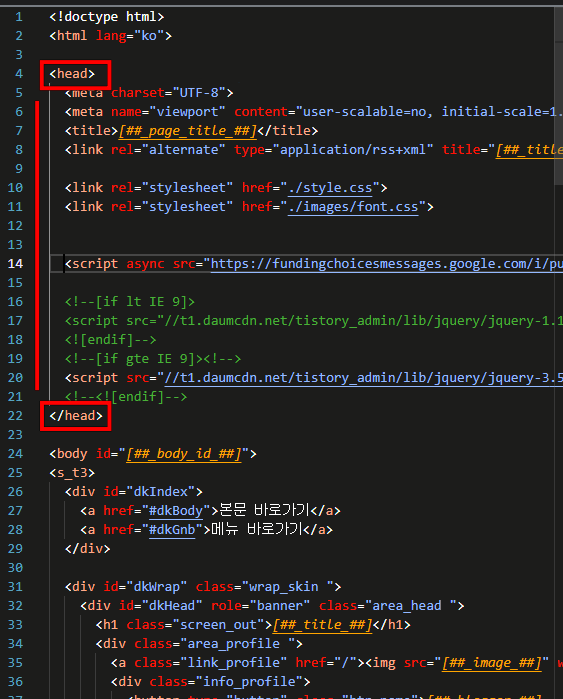The image size is (563, 699).
Task: Click the #dkGnb anchor href
Action: point(172,530)
